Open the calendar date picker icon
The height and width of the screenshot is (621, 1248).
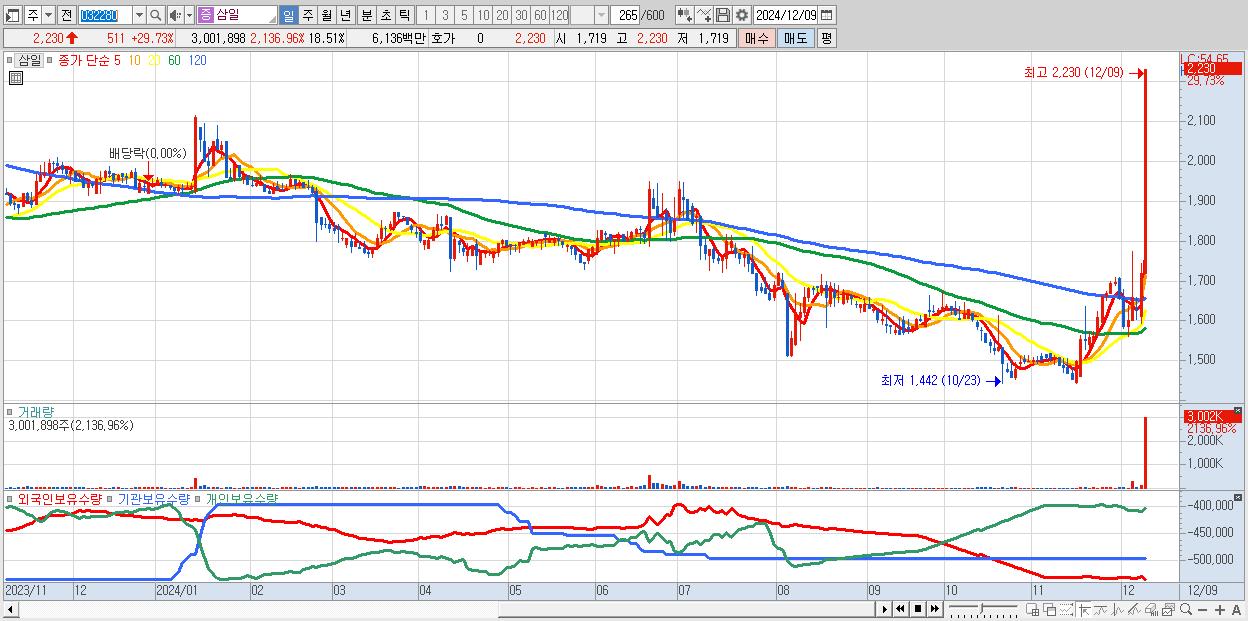tap(826, 15)
